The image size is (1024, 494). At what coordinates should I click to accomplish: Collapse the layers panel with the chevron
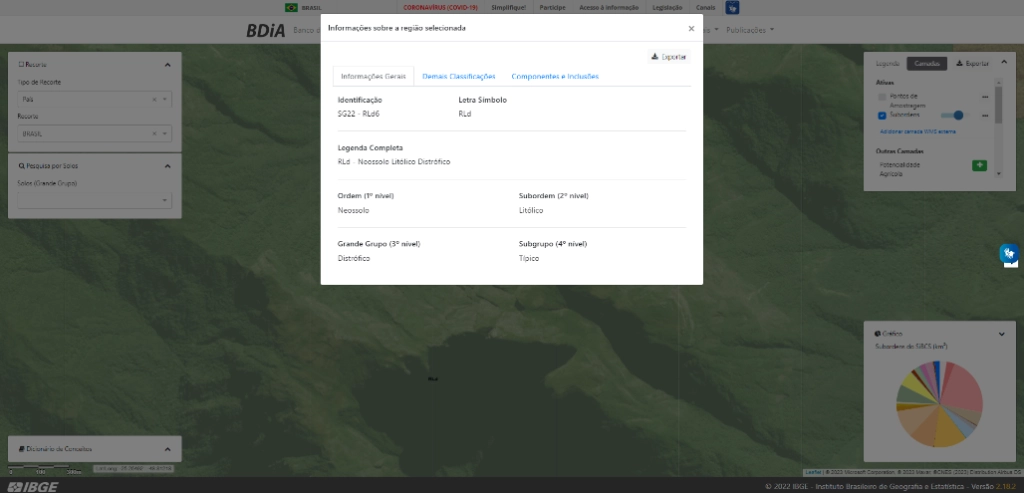pyautogui.click(x=1004, y=63)
